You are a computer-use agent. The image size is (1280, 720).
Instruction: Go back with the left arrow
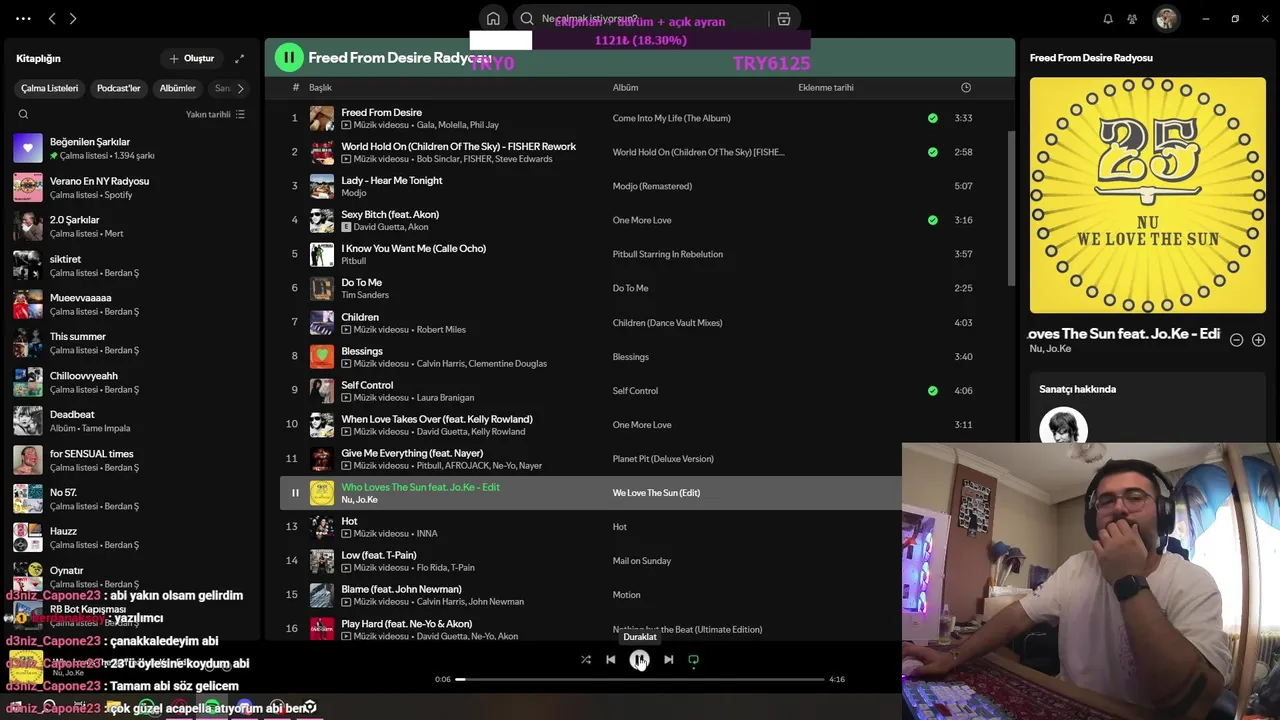(52, 18)
